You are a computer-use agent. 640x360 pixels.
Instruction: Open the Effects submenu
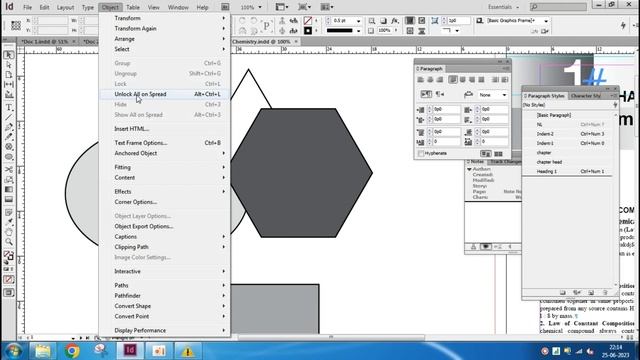point(165,191)
